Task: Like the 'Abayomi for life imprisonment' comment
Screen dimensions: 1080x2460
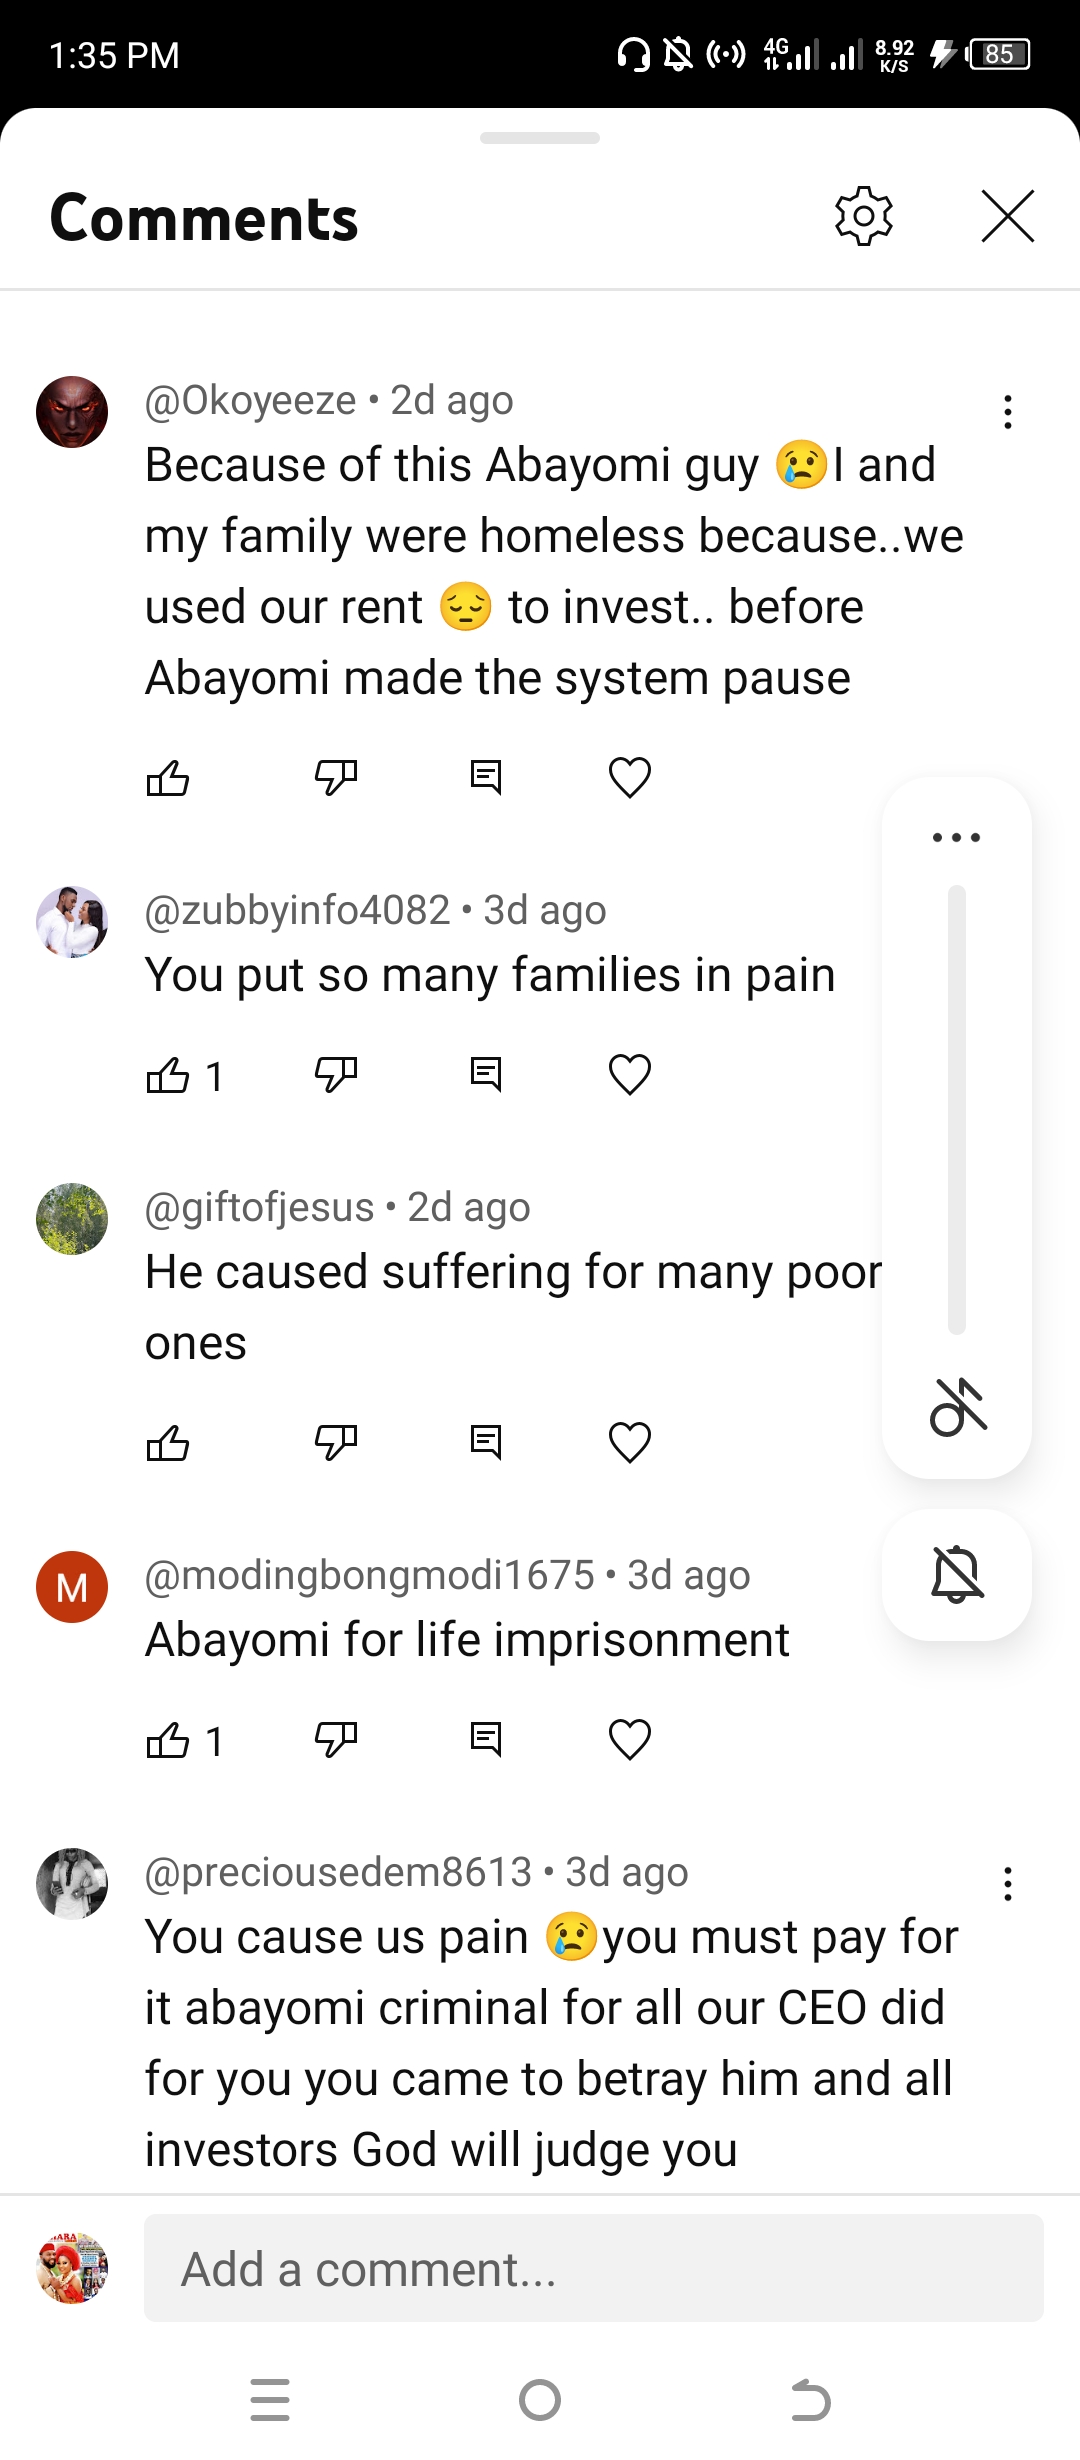Action: pos(168,1740)
